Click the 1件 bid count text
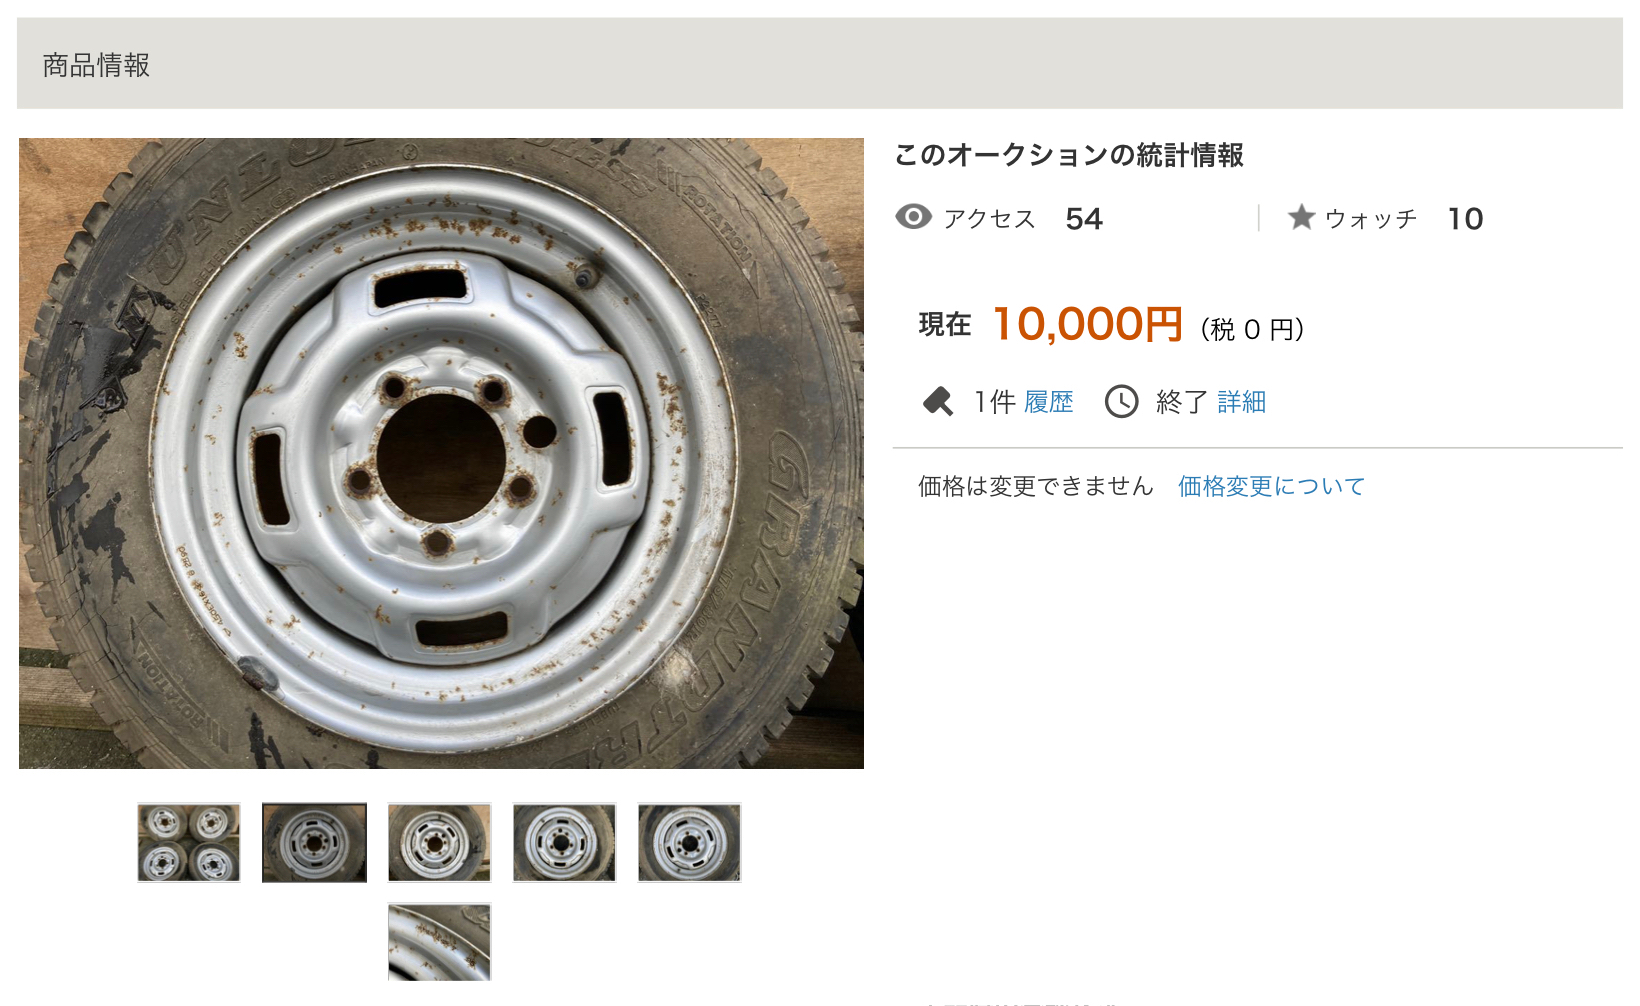The image size is (1640, 1006). point(995,402)
